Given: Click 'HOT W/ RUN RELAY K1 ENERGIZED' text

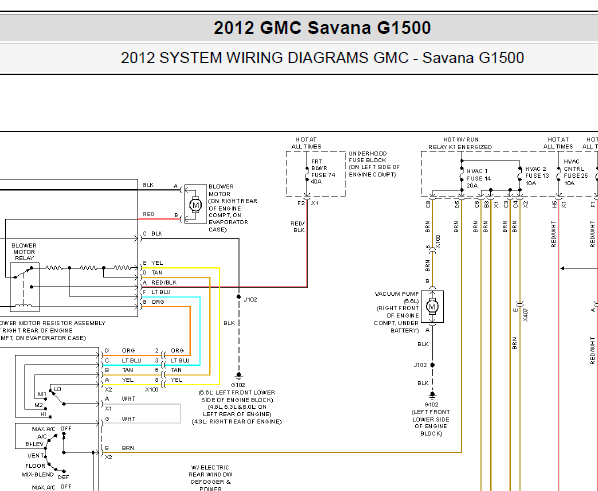Looking at the screenshot, I should tap(460, 143).
